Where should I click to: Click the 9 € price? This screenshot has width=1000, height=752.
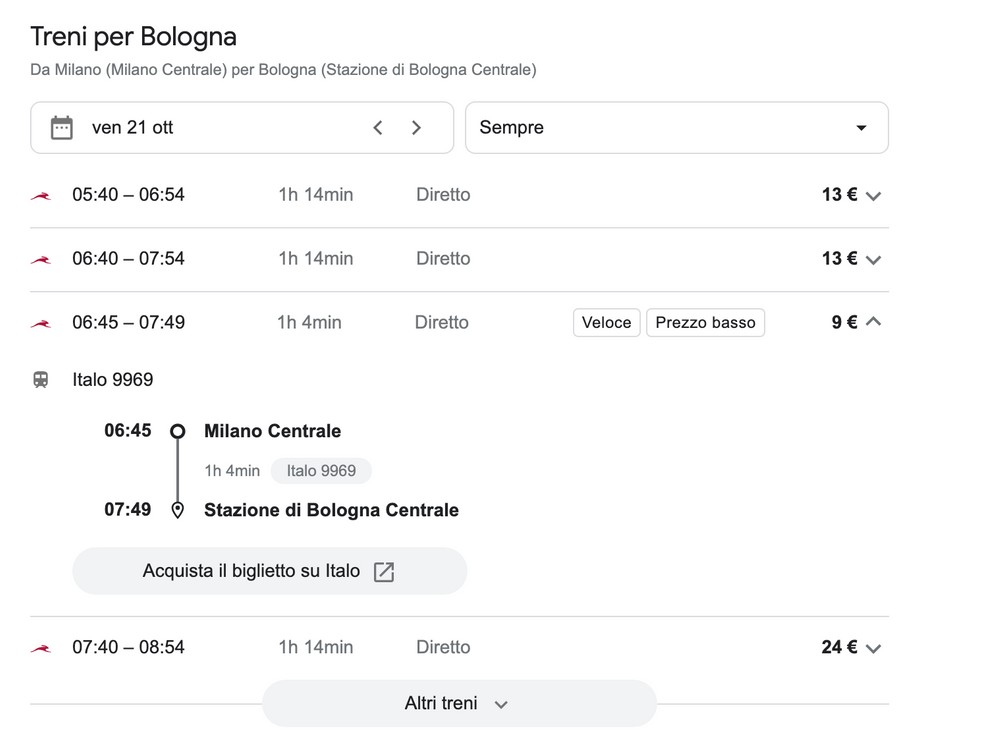[844, 322]
